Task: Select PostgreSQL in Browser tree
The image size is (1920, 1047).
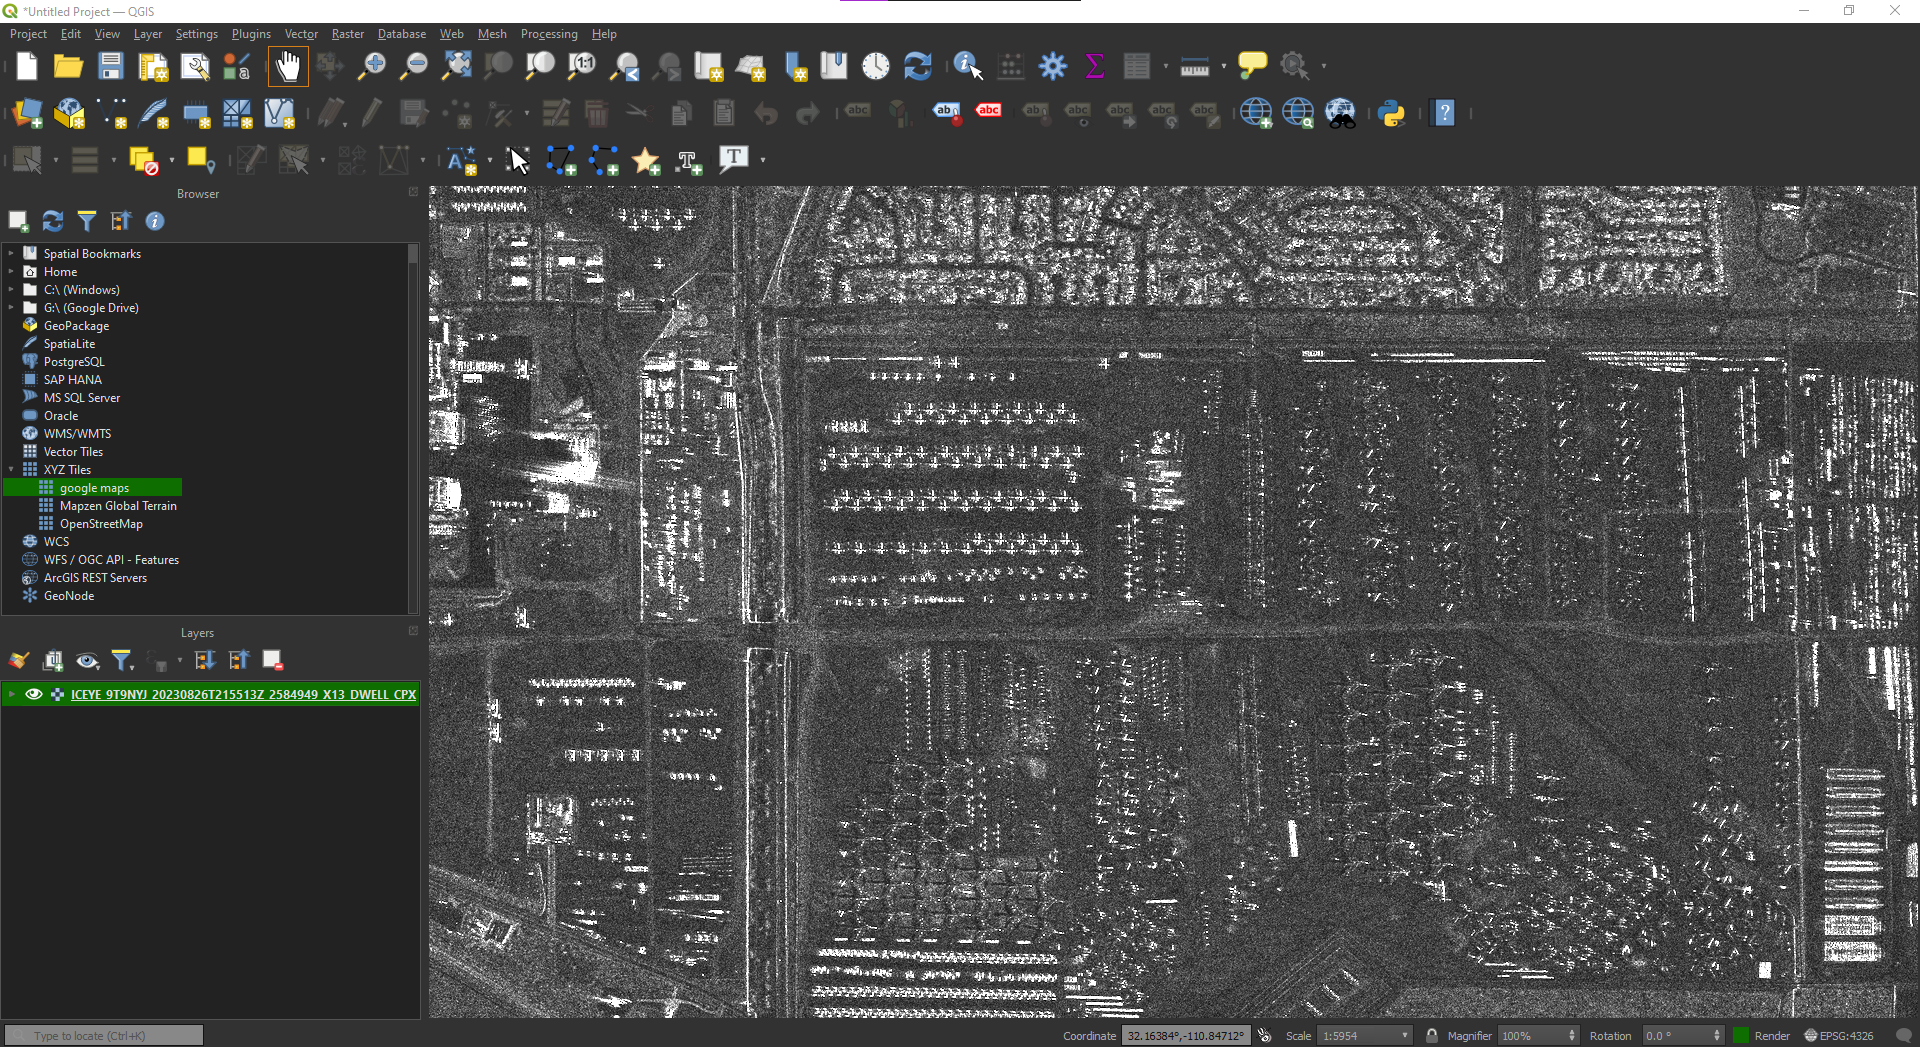Action: (73, 362)
